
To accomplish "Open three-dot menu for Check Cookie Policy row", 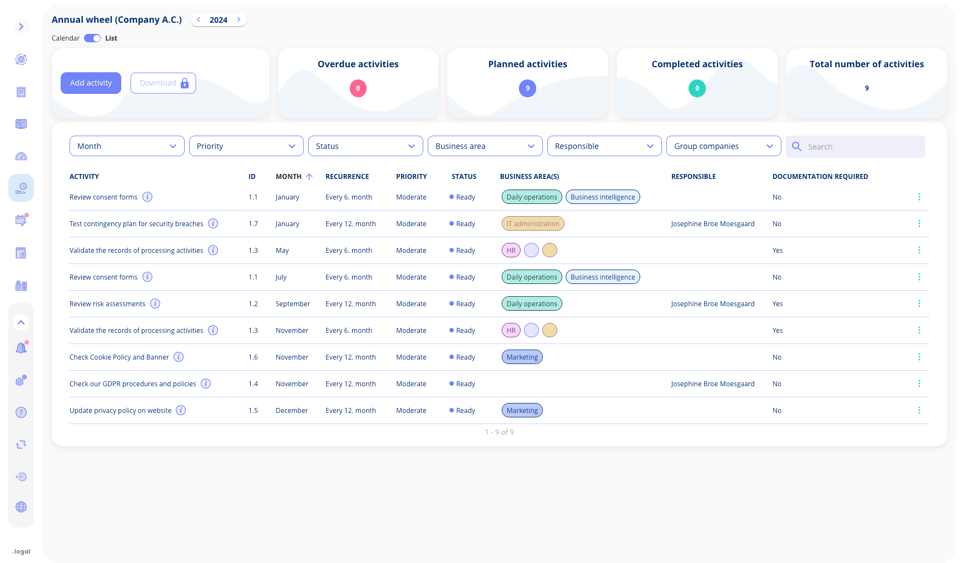I will tap(919, 357).
